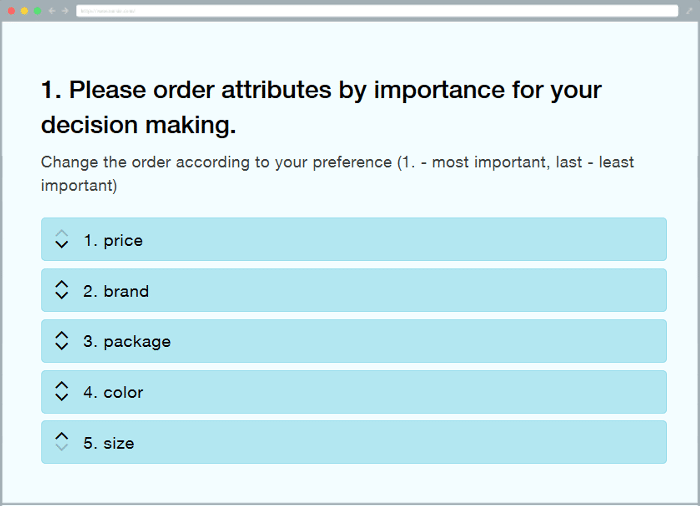Lower color's rank with its down arrow
700x506 pixels.
tap(62, 397)
